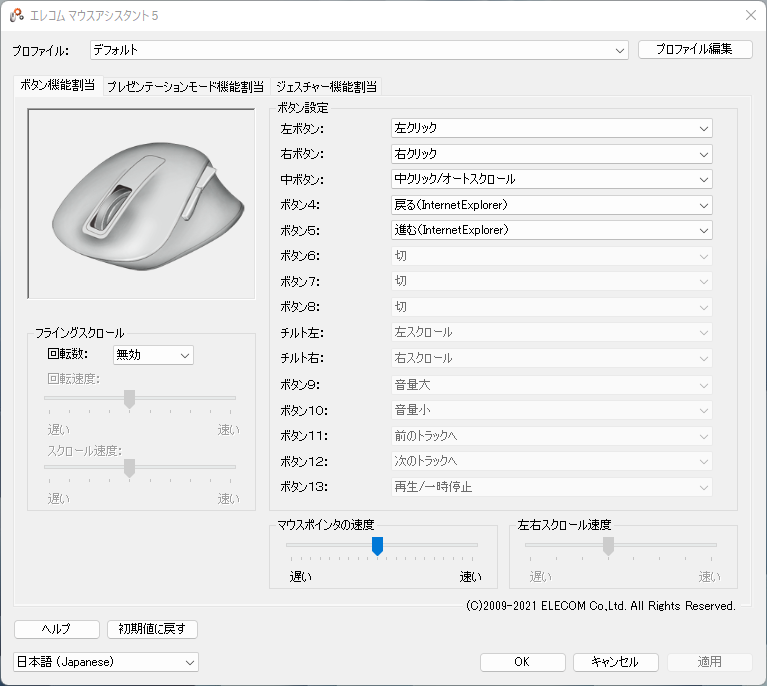767x686 pixels.
Task: Click the 初期値に戻す button
Action: (152, 629)
